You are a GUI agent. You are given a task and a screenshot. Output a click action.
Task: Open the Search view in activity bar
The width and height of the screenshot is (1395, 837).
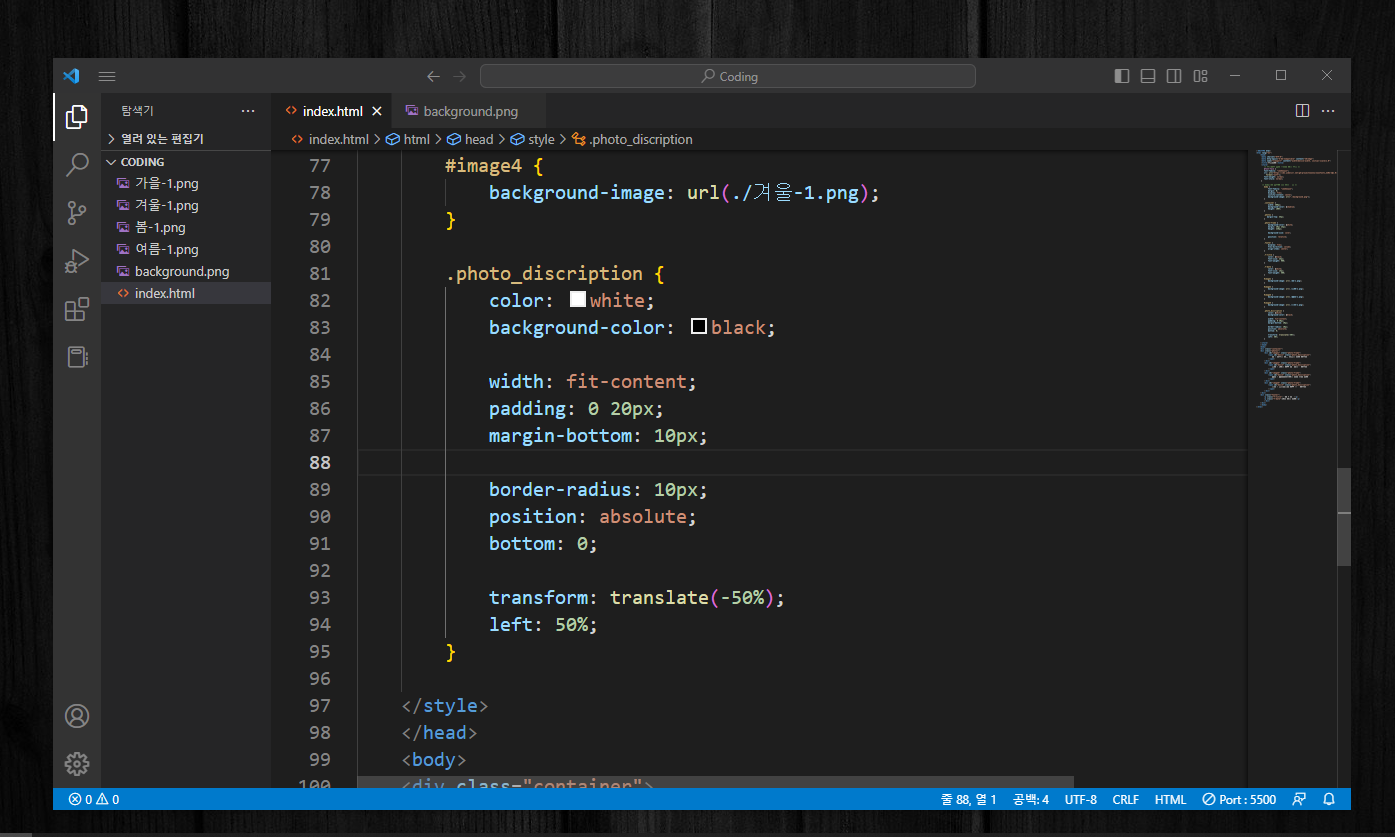click(77, 165)
